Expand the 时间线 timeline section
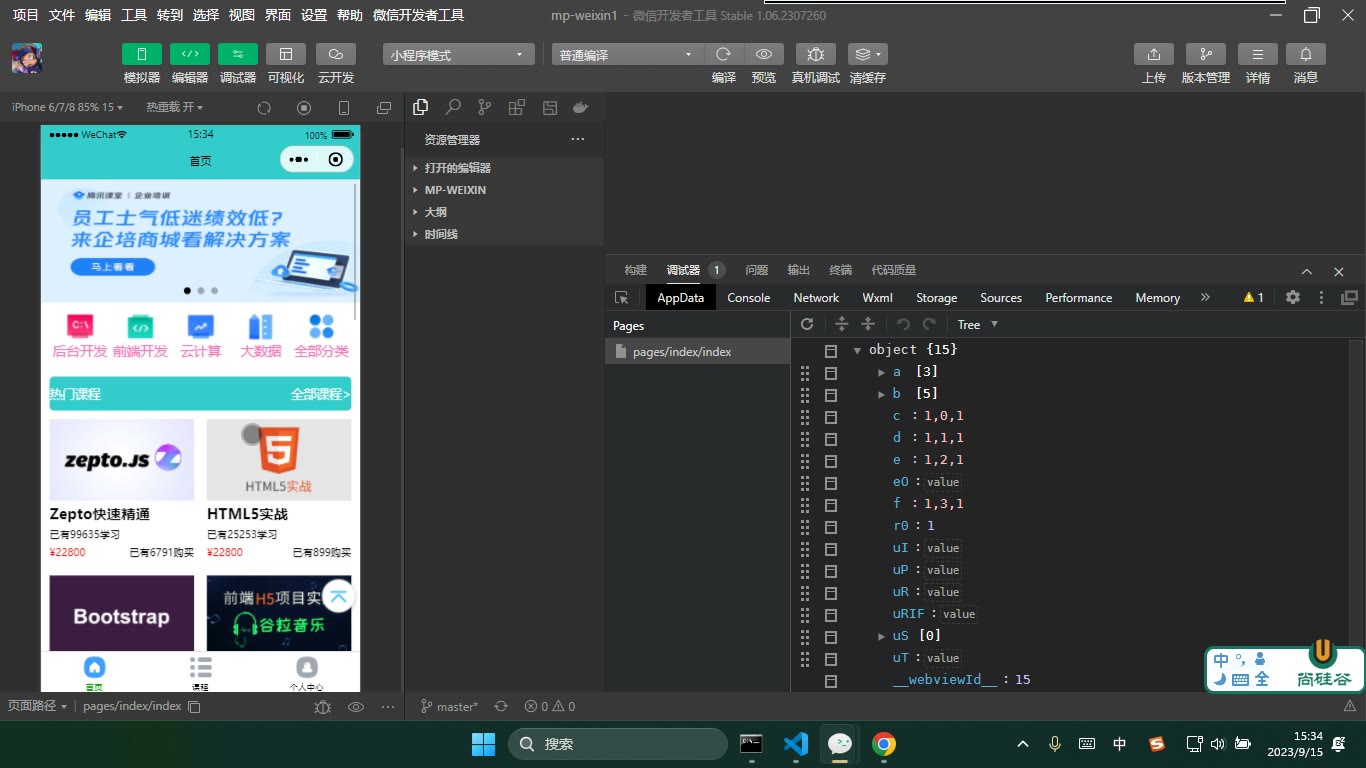The height and width of the screenshot is (768, 1366). (504, 234)
